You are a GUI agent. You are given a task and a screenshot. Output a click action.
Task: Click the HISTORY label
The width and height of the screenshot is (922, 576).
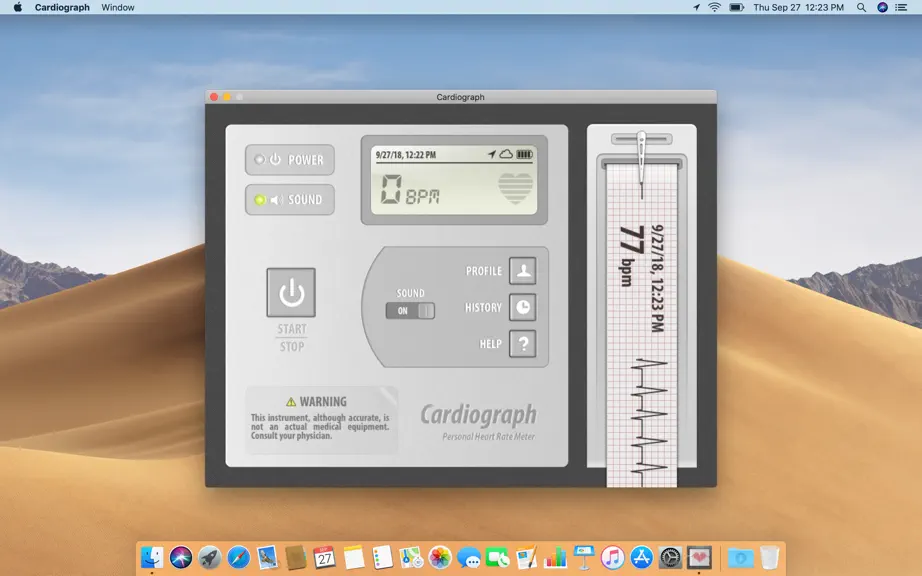[x=483, y=307]
